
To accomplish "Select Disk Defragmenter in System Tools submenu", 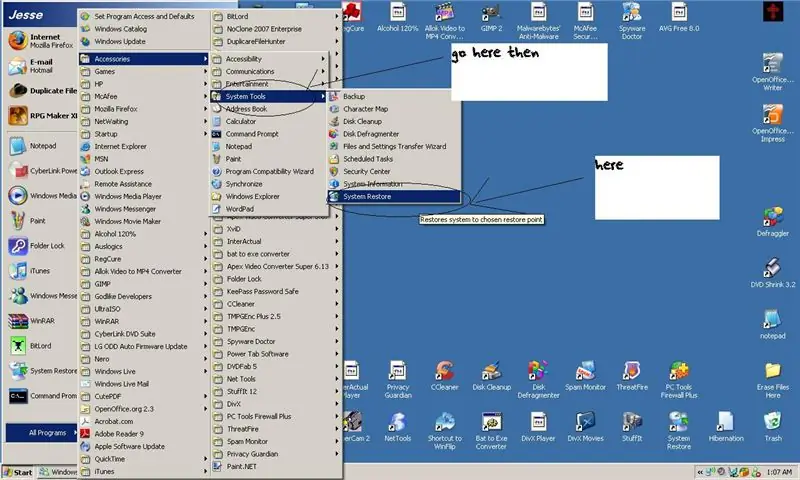I will tap(393, 134).
